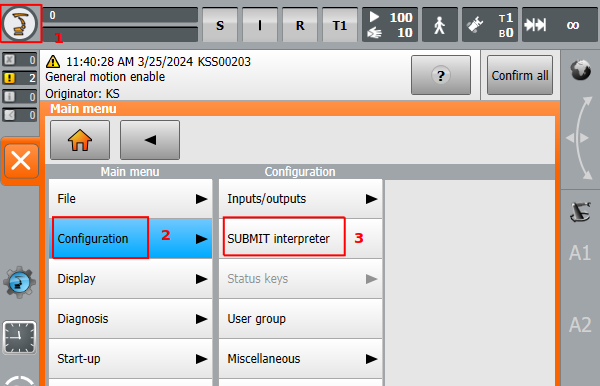
Task: Expand the Diagnosis submenu arrow
Action: [201, 319]
